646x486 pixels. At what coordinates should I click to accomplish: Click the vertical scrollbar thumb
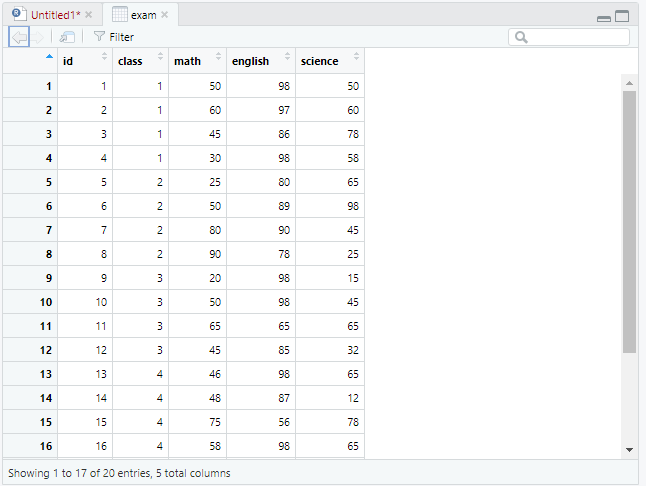(629, 222)
